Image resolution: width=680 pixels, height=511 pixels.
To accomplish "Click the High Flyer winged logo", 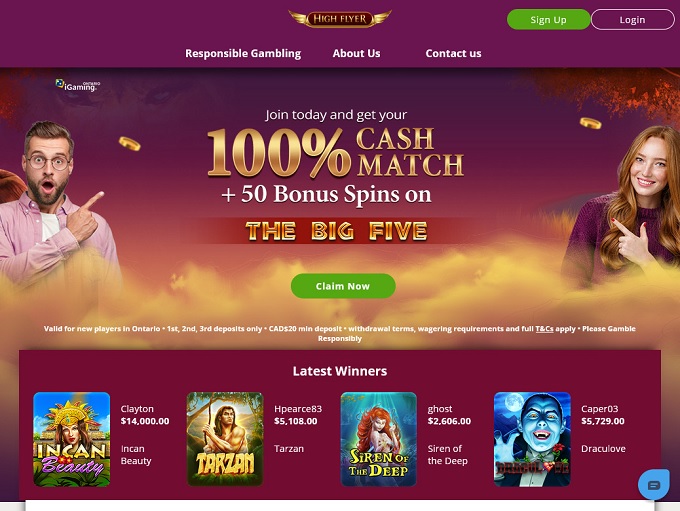I will click(340, 19).
